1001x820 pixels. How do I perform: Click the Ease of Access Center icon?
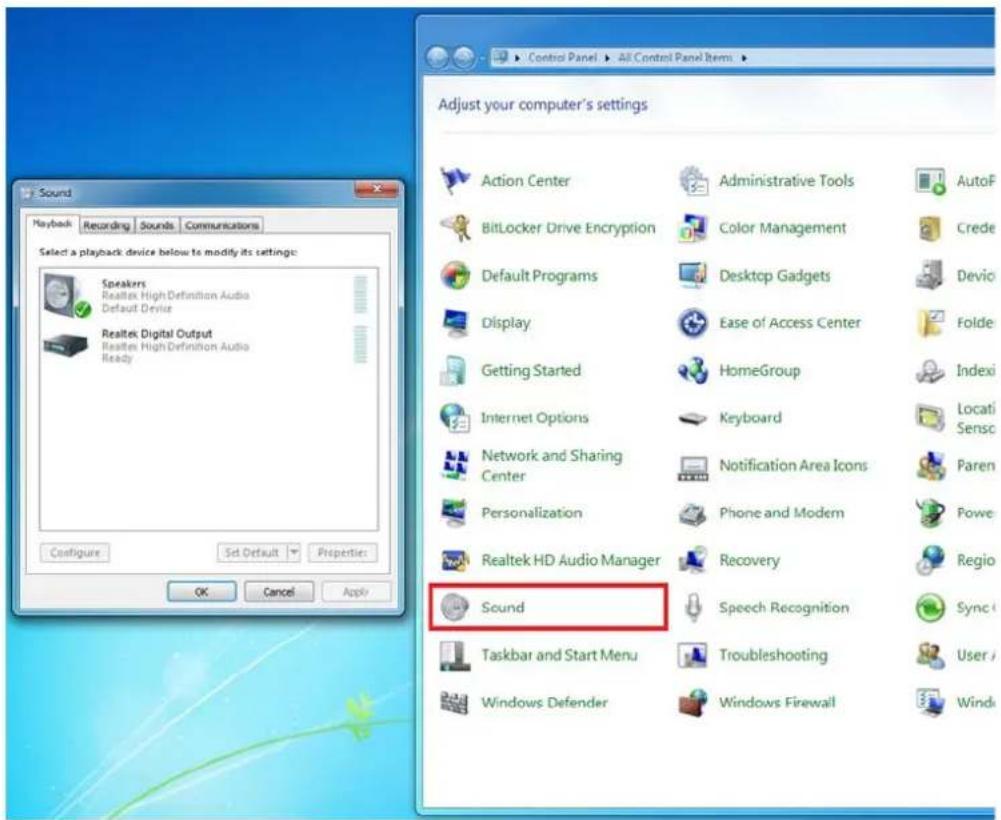click(693, 323)
